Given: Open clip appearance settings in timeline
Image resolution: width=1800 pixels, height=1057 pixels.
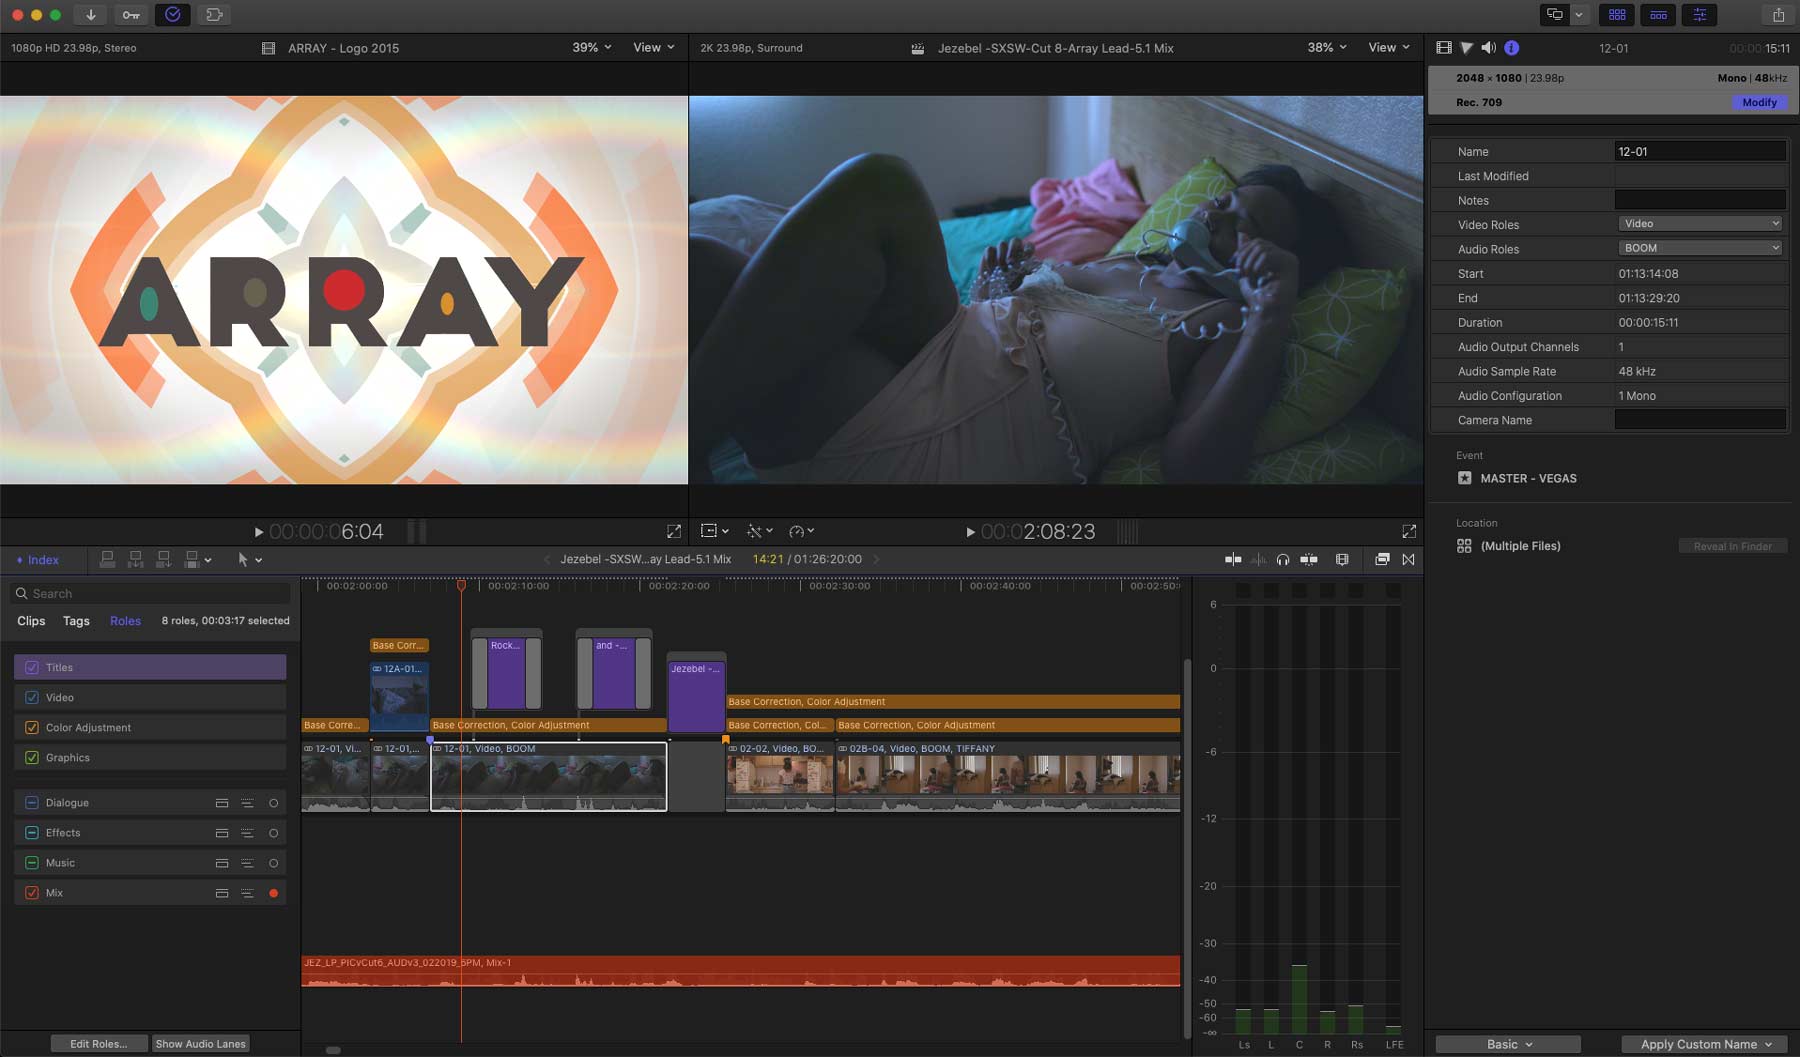Looking at the screenshot, I should pyautogui.click(x=1342, y=560).
